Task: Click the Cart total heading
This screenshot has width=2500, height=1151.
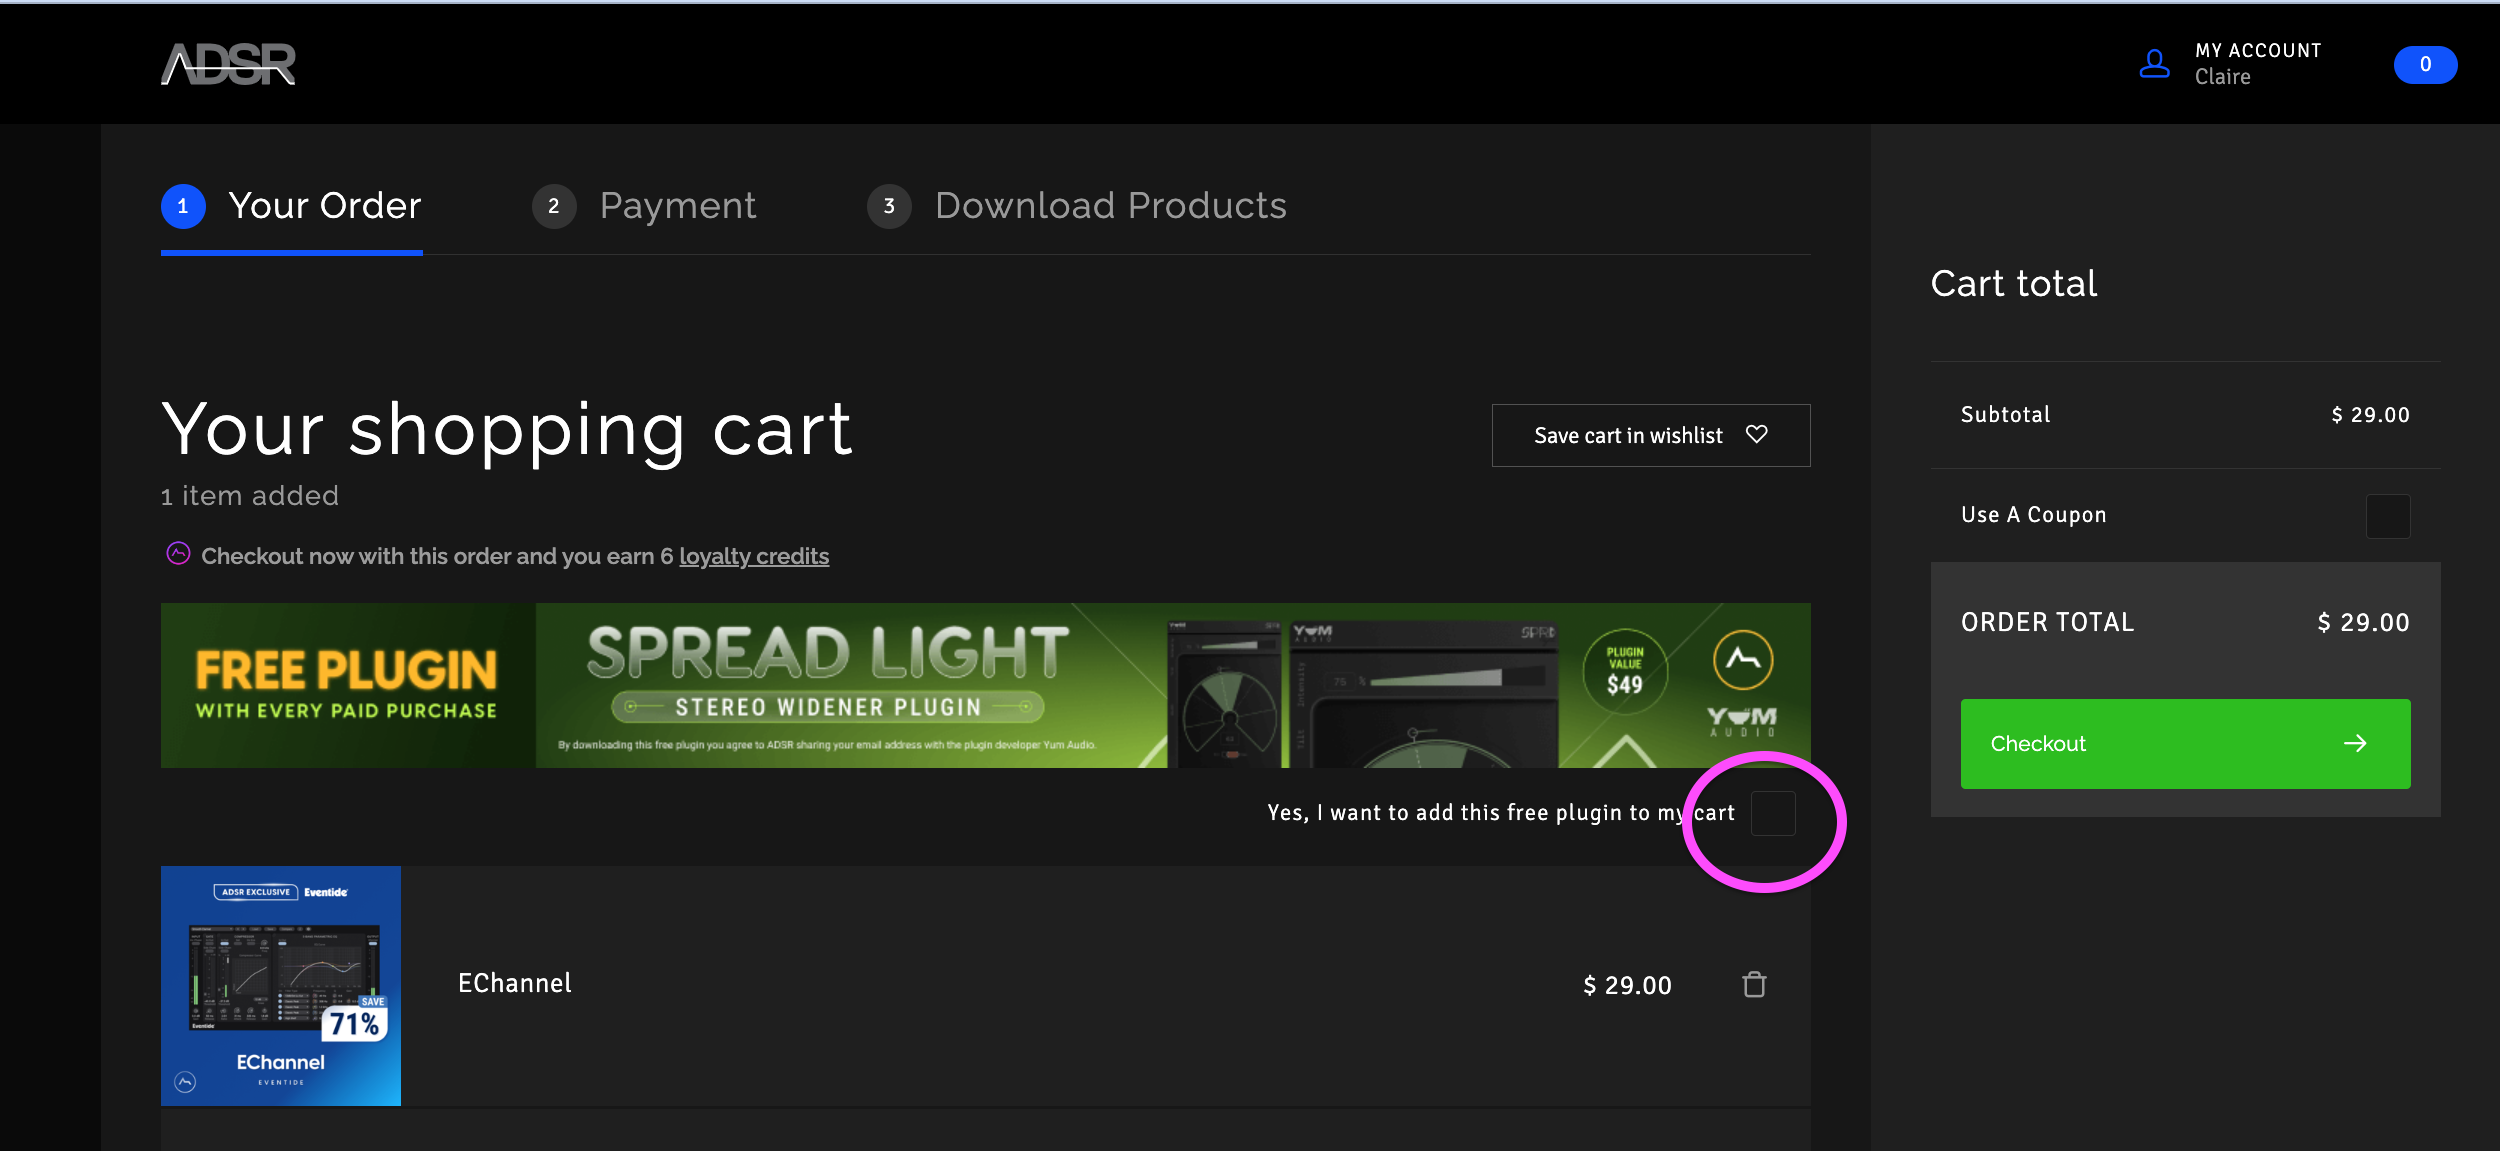Action: (2013, 283)
